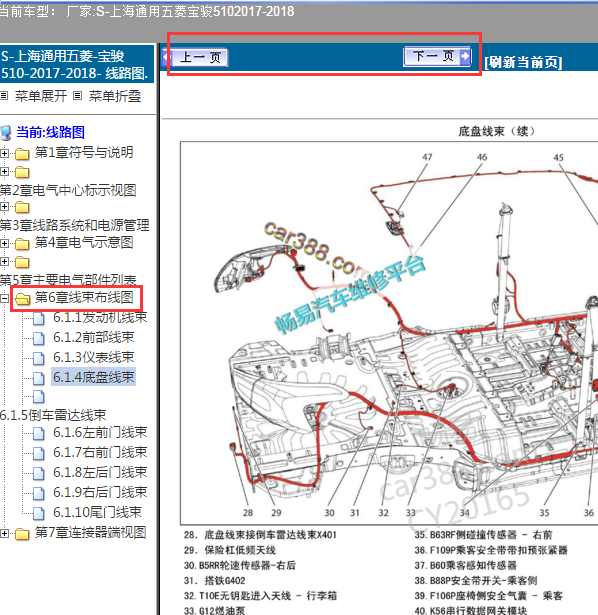598x615 pixels.
Task: Expand the 第1章符号与说明 node
Action: click(x=4, y=153)
